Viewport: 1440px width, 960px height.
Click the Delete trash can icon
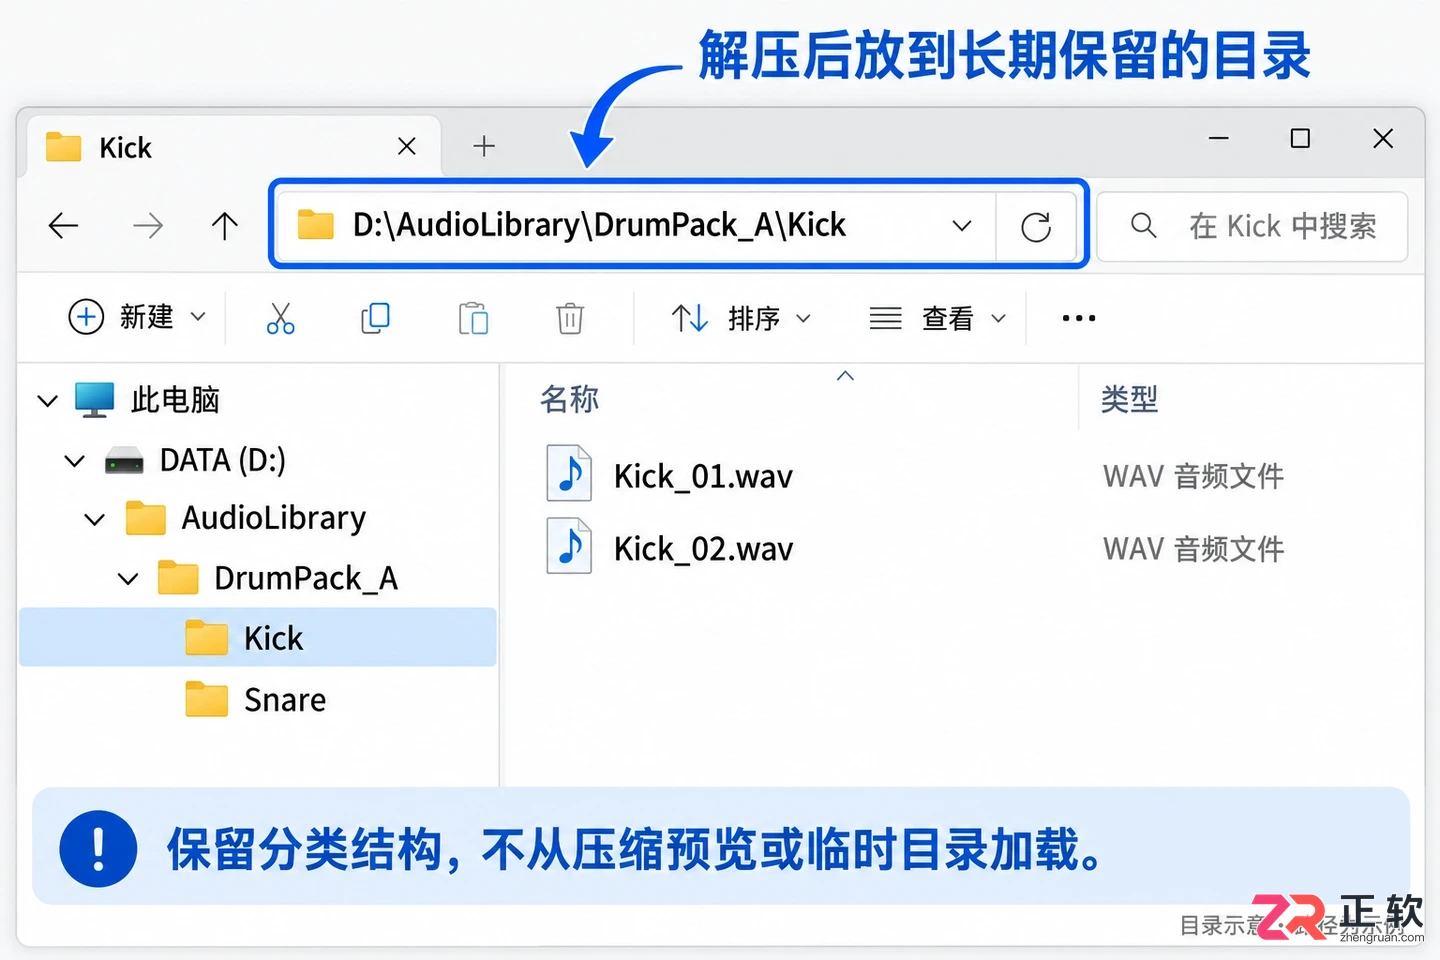[570, 318]
